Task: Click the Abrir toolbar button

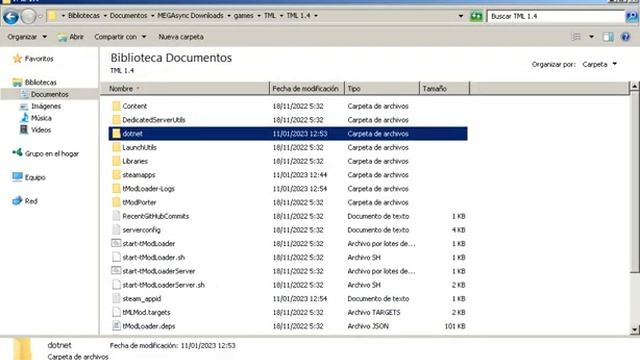Action: [71, 37]
